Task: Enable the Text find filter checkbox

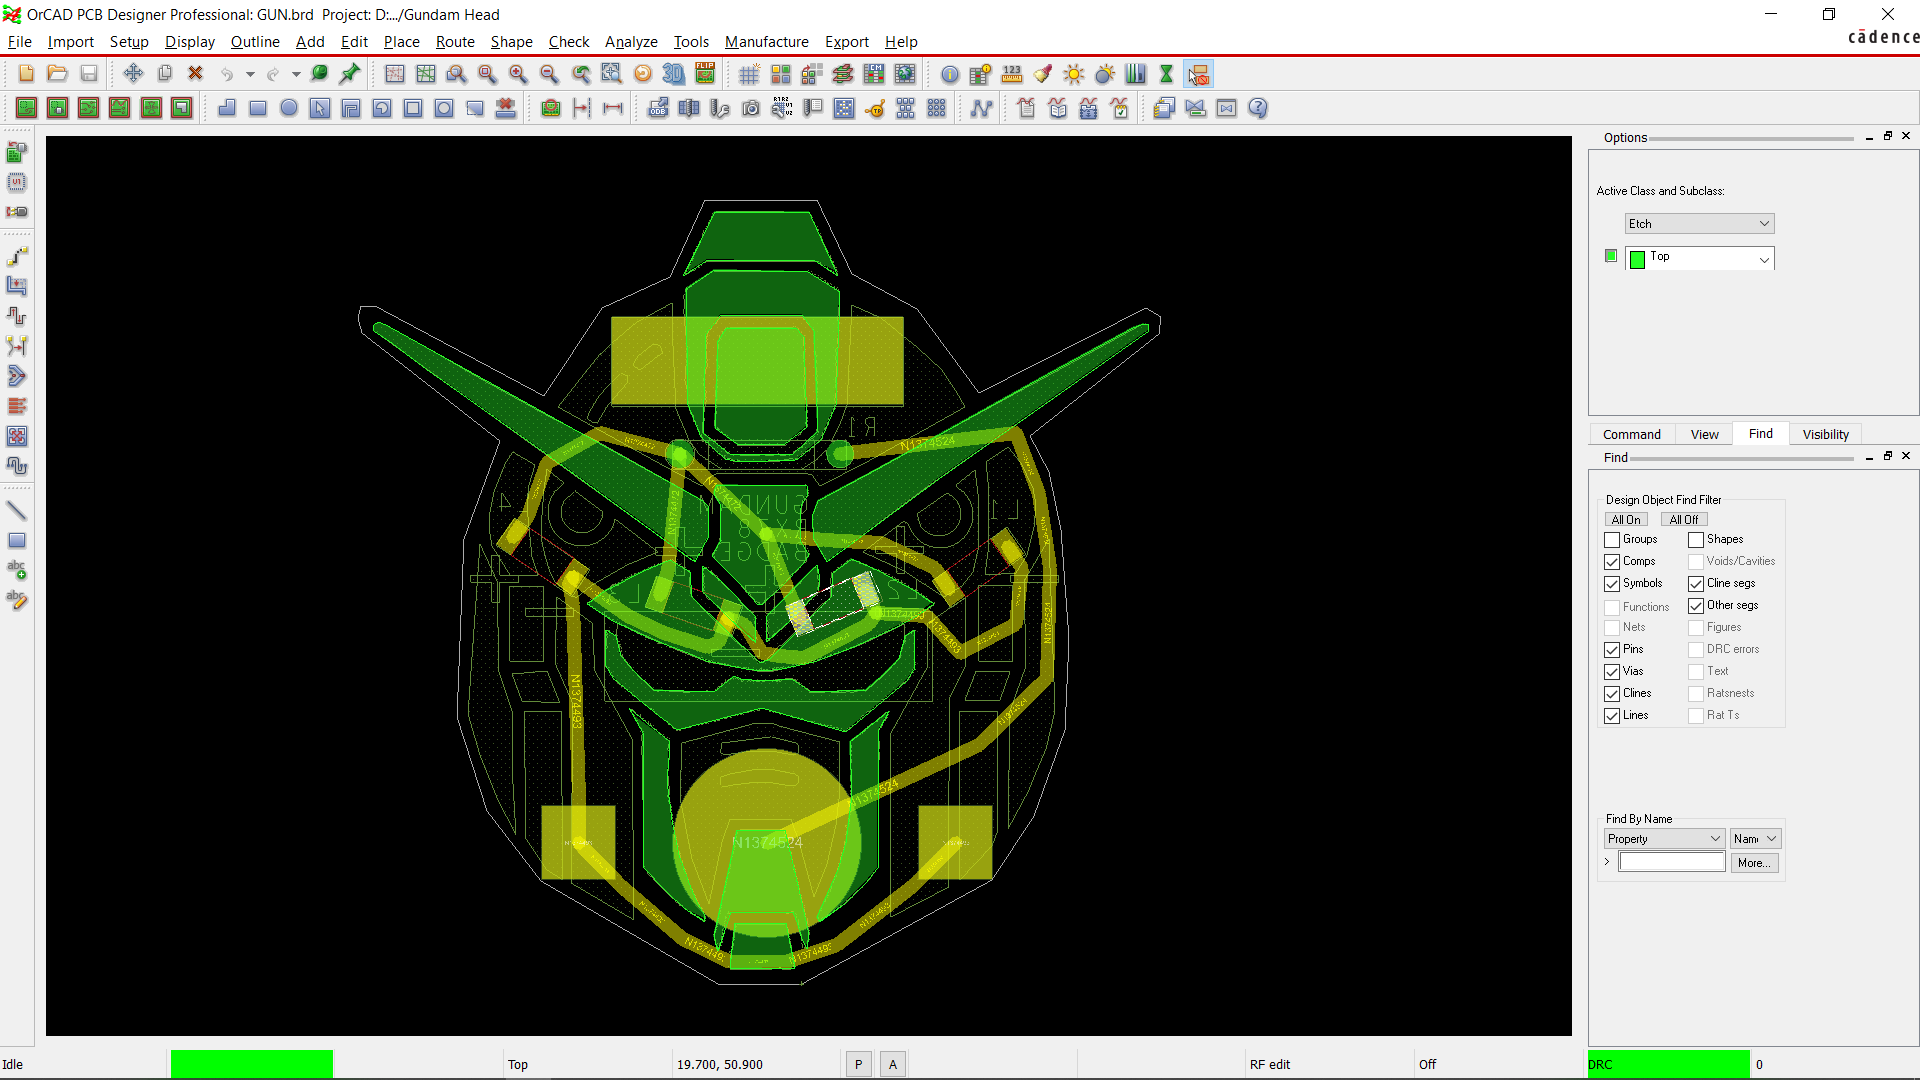Action: click(1695, 671)
